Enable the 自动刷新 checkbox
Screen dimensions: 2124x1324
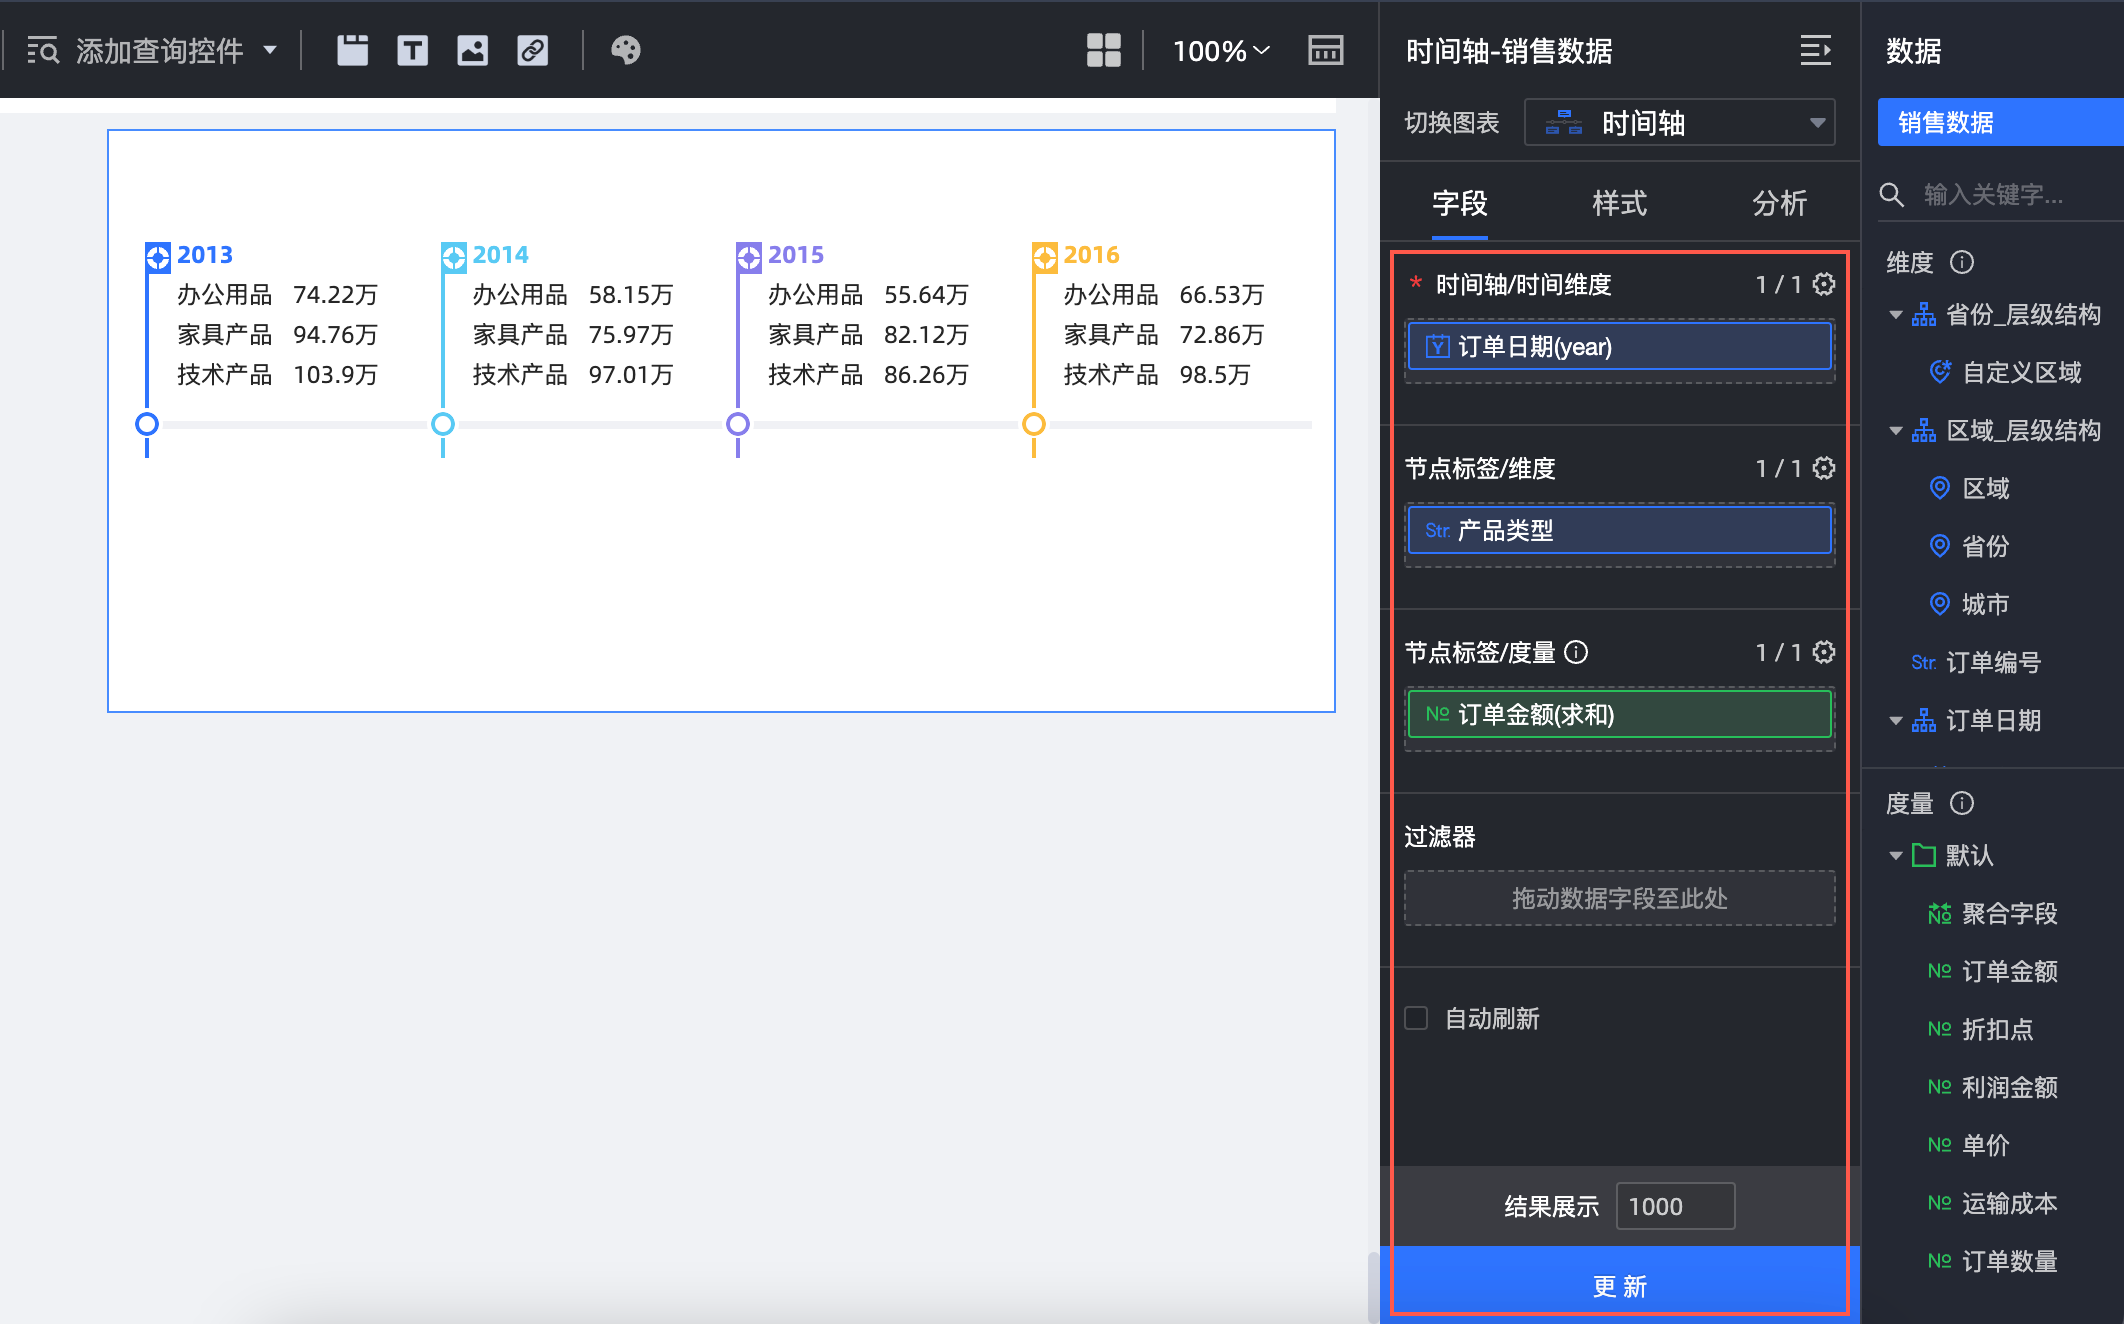click(x=1416, y=1018)
